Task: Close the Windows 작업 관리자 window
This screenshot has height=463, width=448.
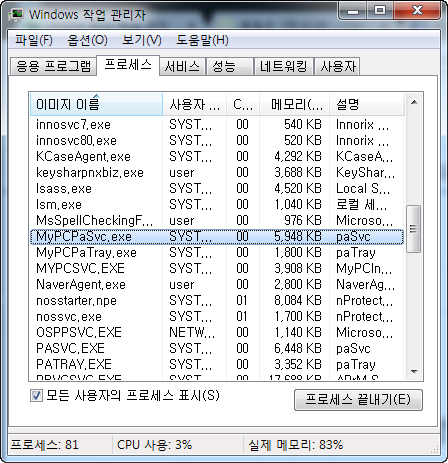Action: pos(417,11)
